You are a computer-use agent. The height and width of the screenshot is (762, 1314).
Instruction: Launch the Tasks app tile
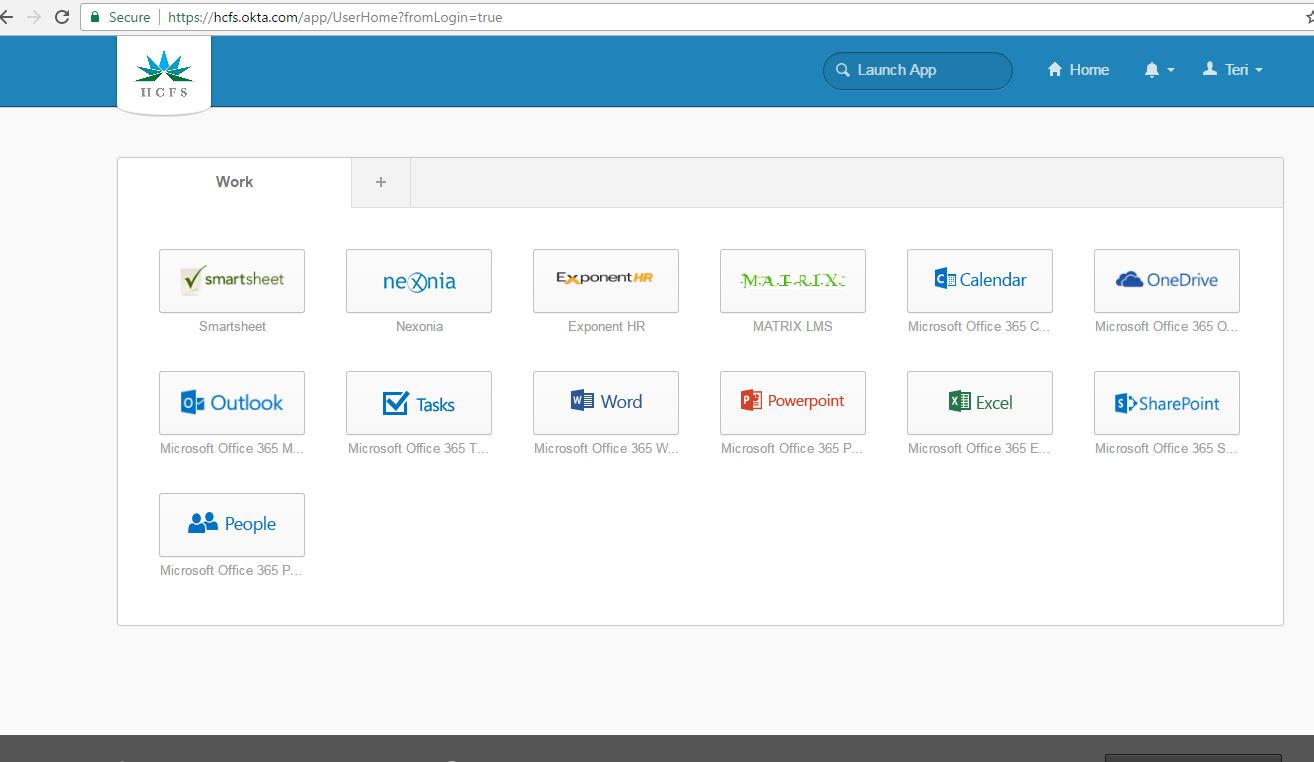pyautogui.click(x=419, y=403)
